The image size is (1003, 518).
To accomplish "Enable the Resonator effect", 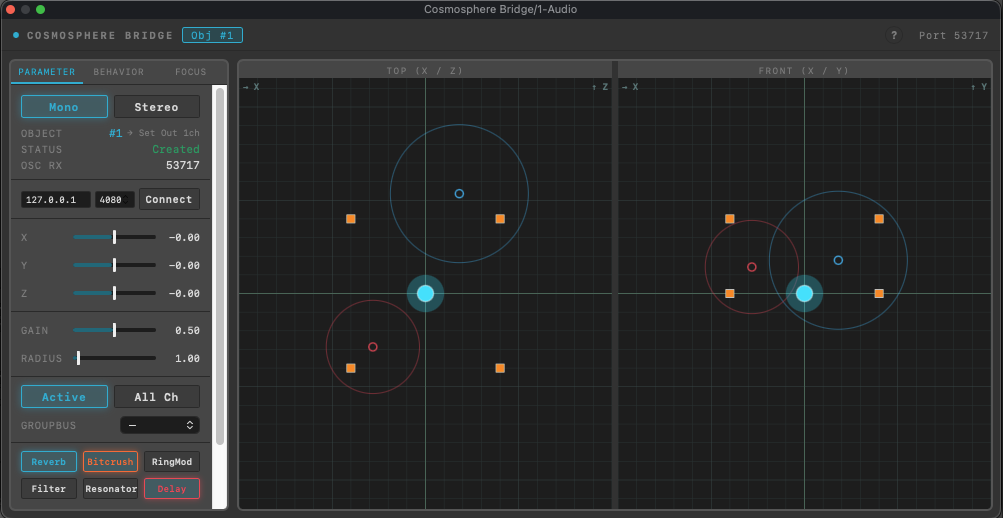I will coord(110,489).
